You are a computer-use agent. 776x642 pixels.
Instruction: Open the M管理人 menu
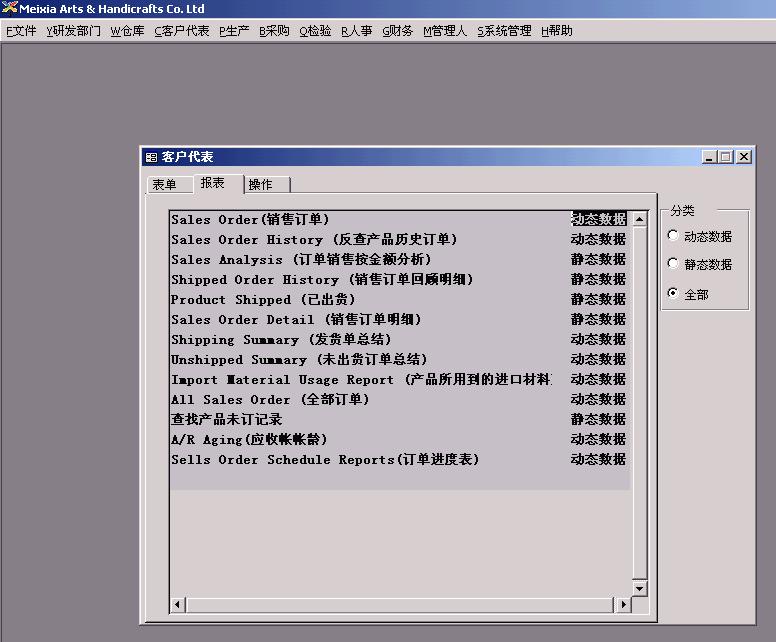[x=444, y=31]
